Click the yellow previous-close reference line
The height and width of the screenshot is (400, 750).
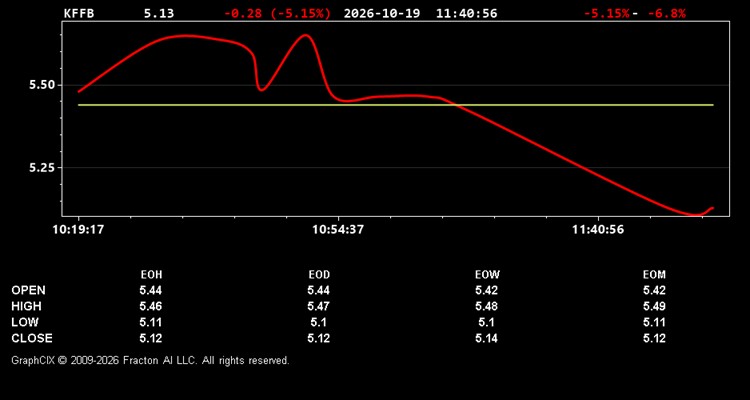click(x=396, y=105)
